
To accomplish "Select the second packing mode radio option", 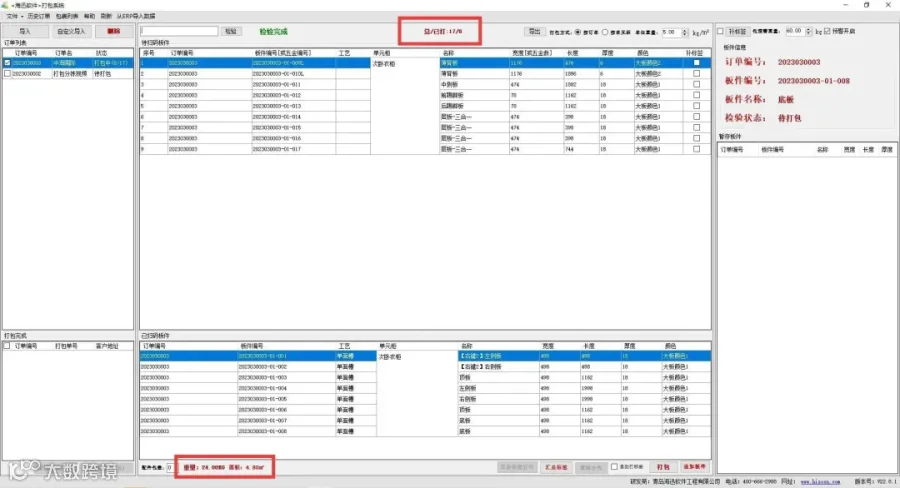I will click(605, 32).
